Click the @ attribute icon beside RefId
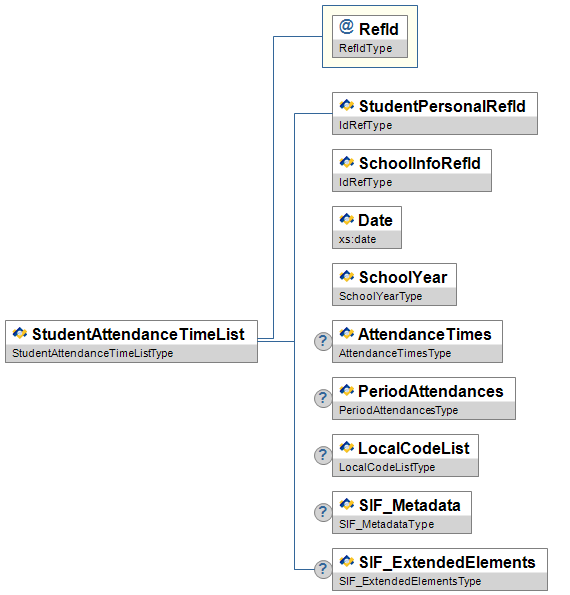This screenshot has height=595, width=570. [x=346, y=27]
